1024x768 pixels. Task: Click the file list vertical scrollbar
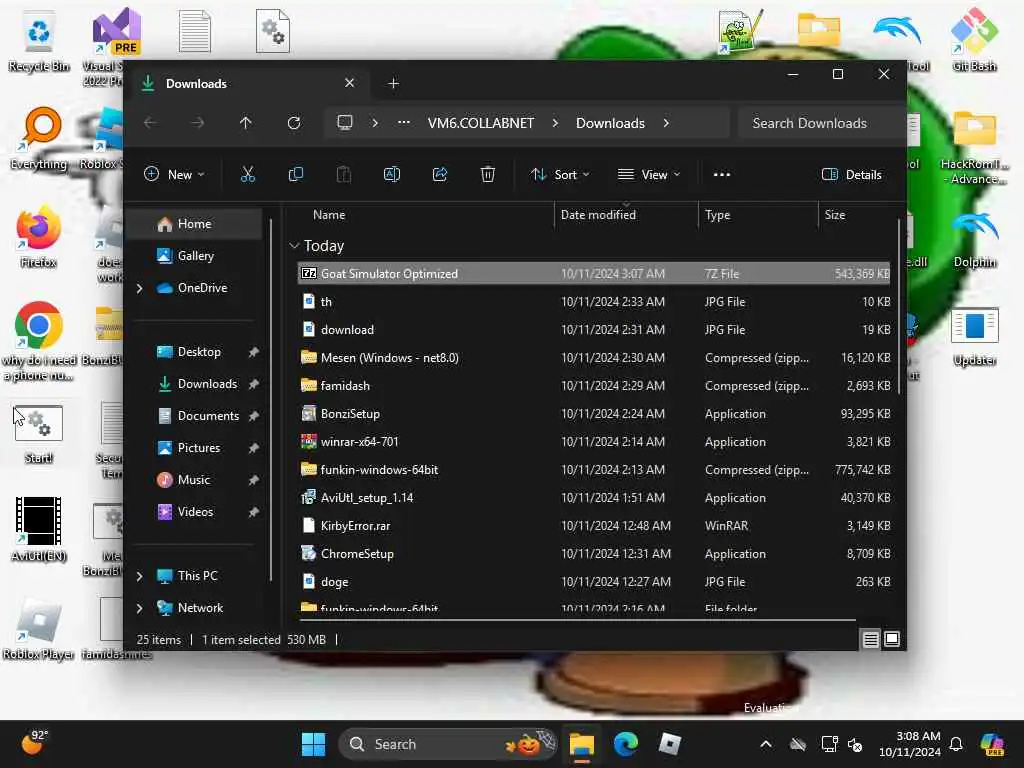click(899, 307)
